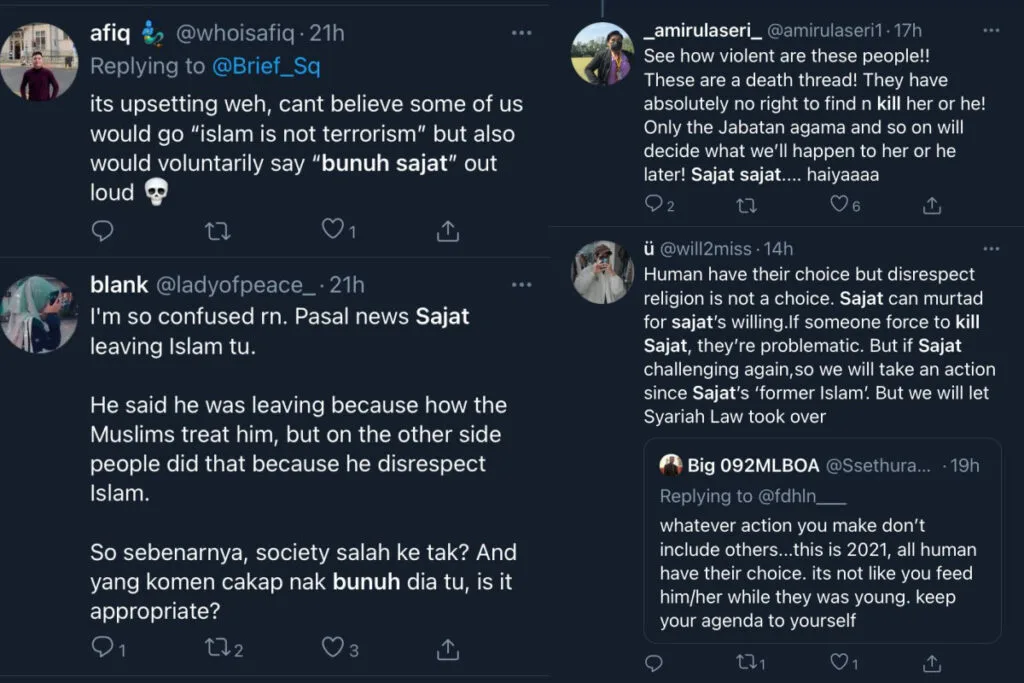
Task: Share ladyofpeace_'s tweet
Action: click(x=448, y=648)
